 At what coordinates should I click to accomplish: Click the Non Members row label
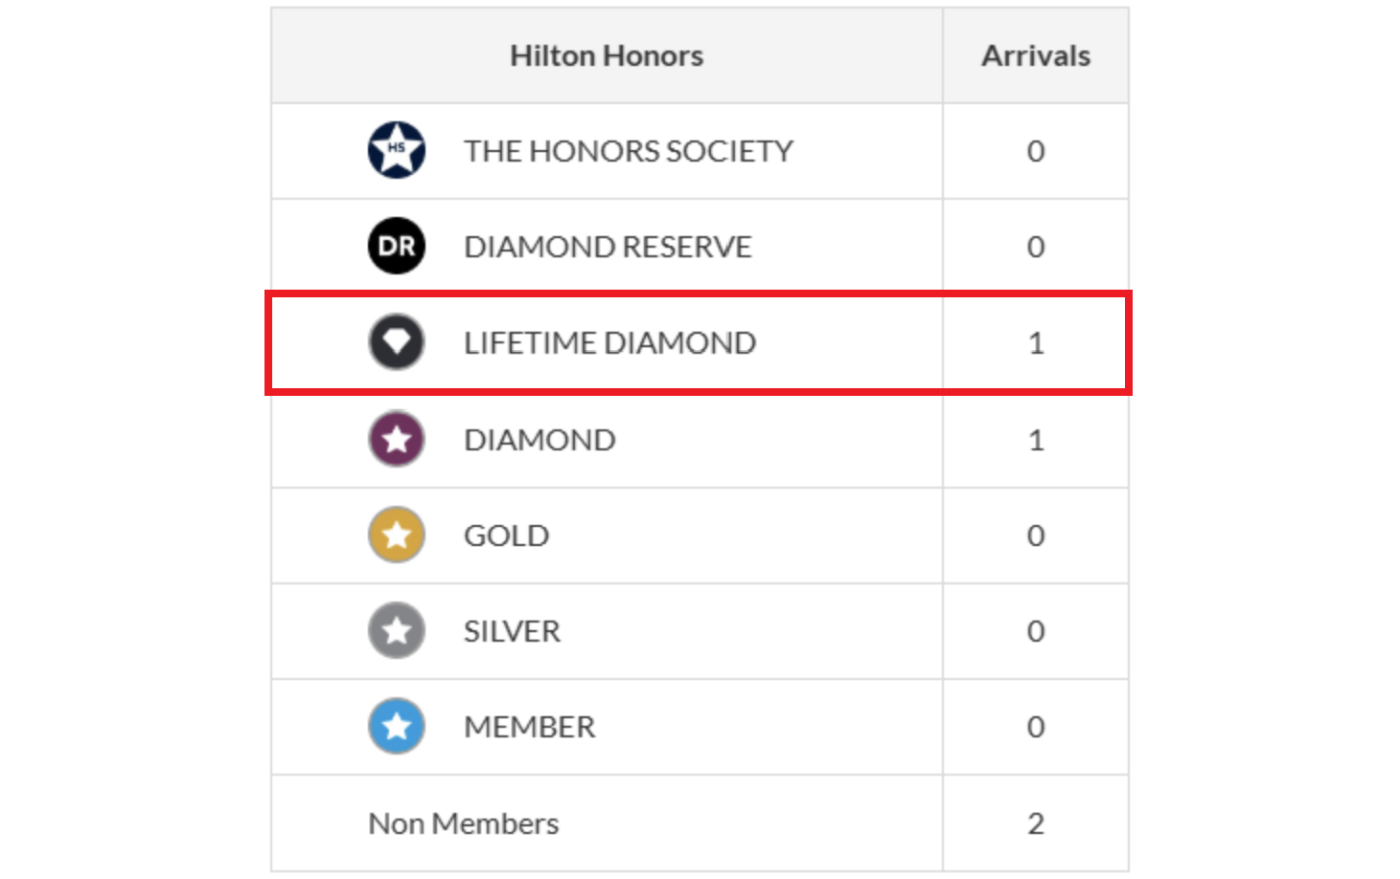coord(463,824)
